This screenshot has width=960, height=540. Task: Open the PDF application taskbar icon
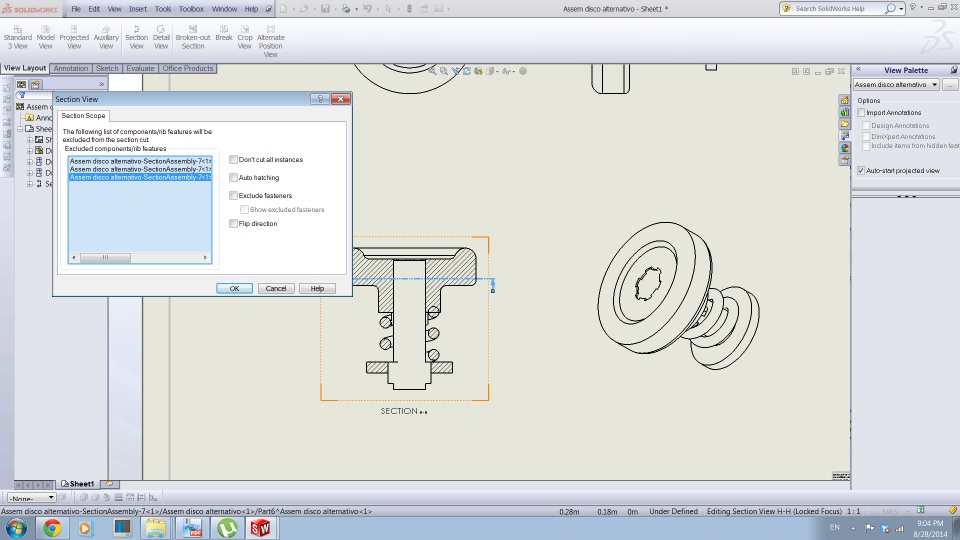click(192, 528)
